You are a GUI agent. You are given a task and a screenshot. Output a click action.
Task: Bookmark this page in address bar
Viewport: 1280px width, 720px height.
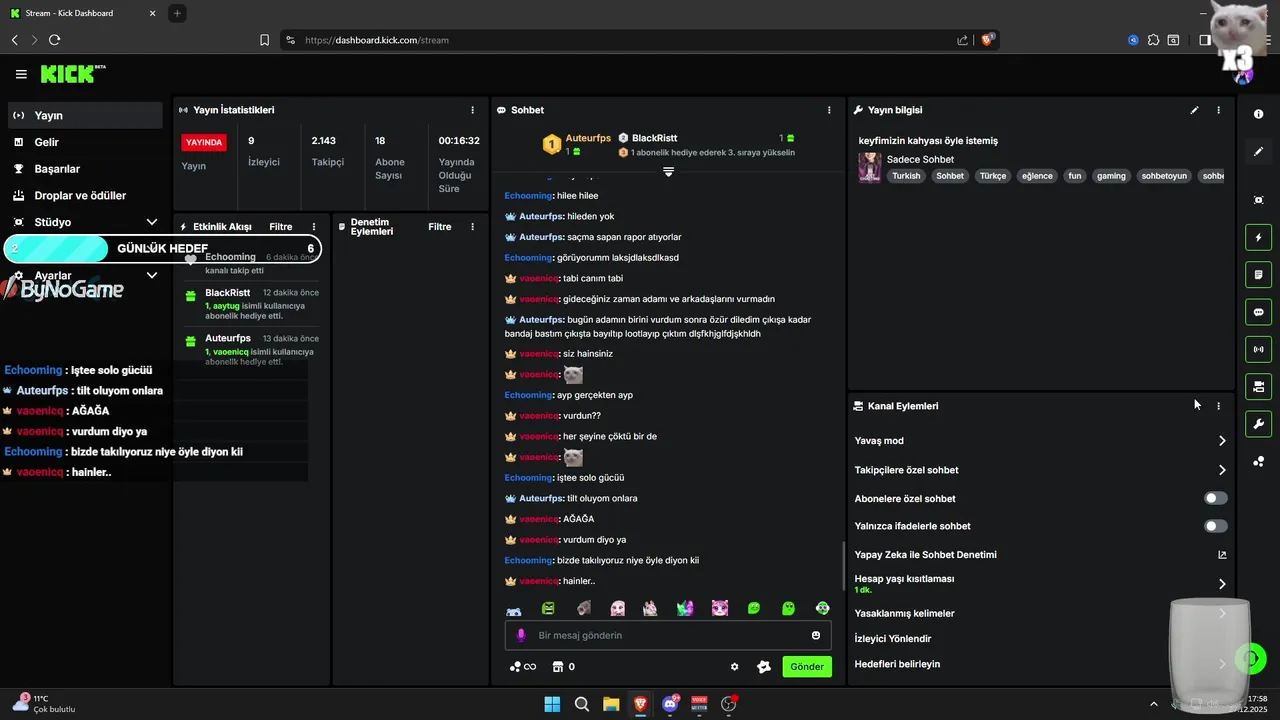(264, 40)
